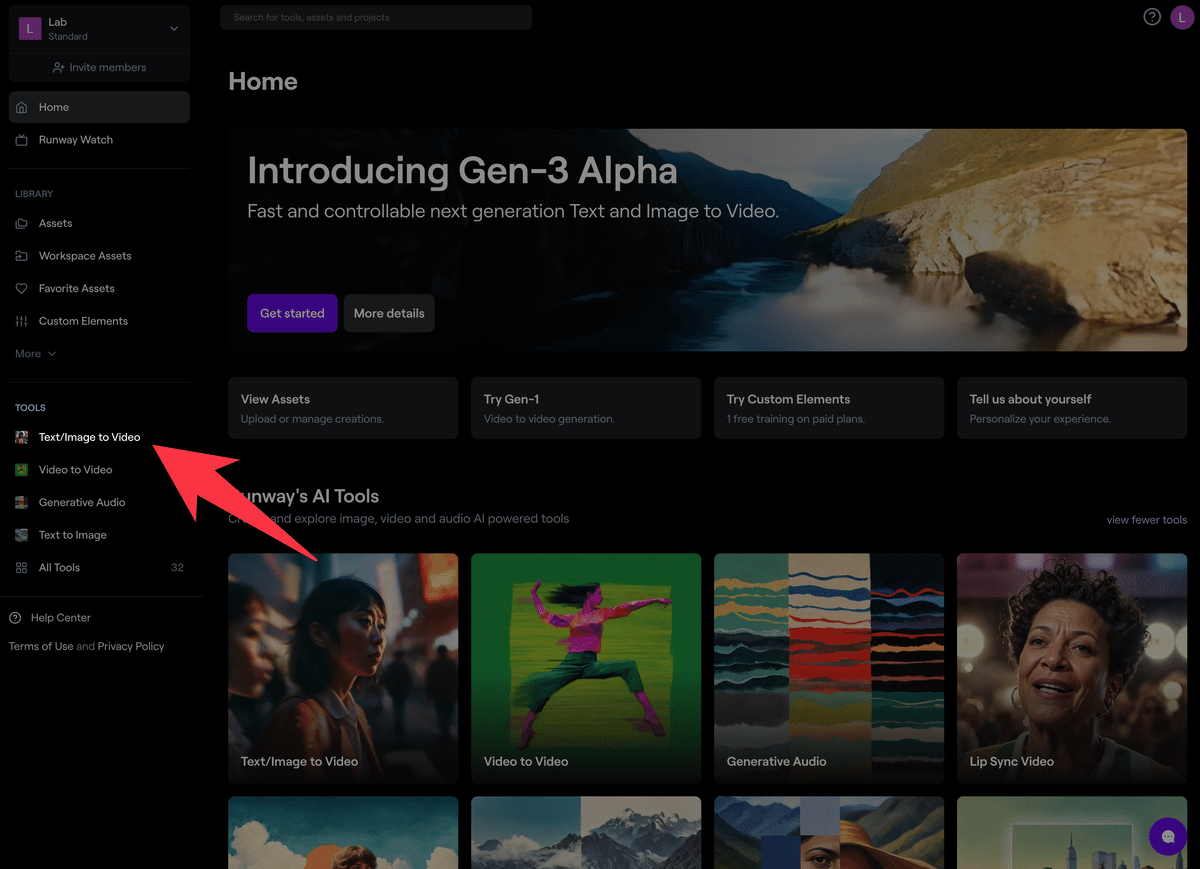Focus the search tools and assets field
Viewport: 1200px width, 869px height.
[x=376, y=17]
